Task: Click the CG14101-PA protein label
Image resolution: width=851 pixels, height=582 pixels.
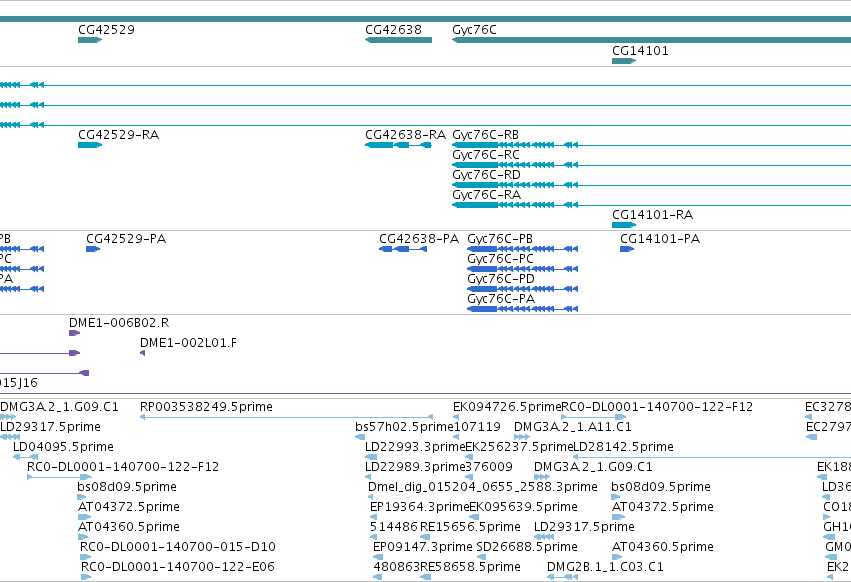Action: [661, 239]
